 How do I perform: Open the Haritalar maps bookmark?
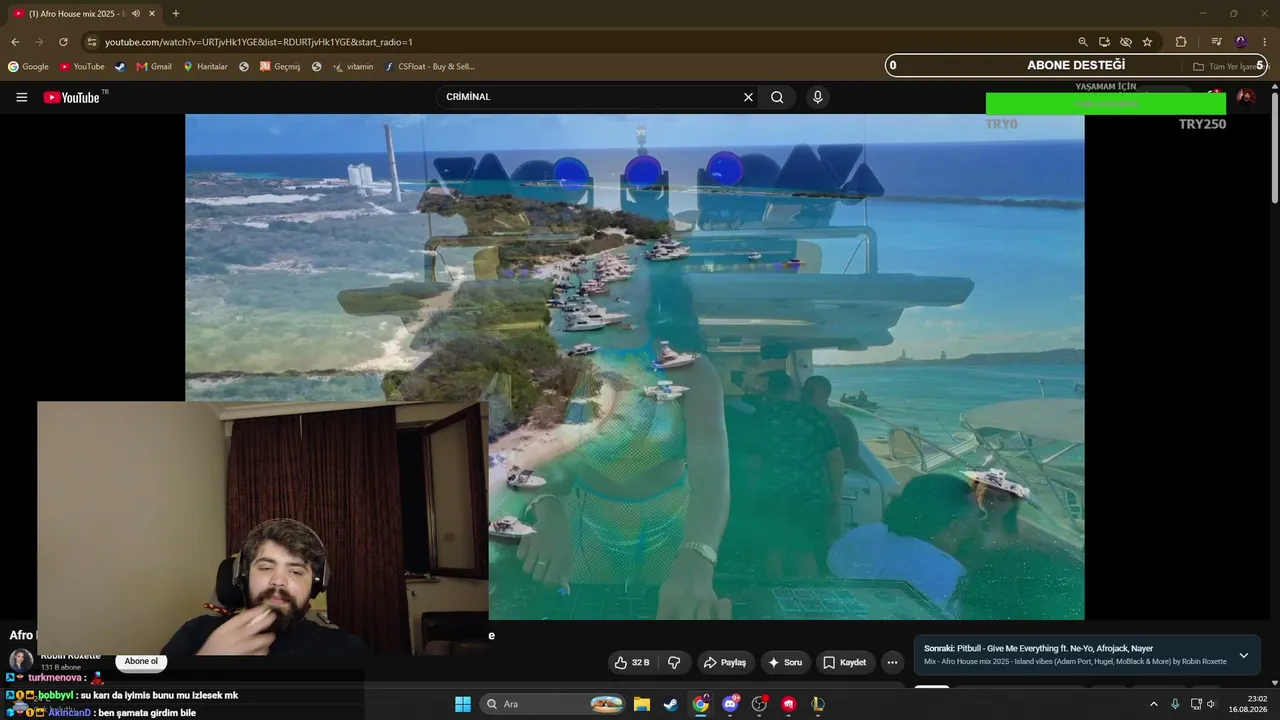205,67
